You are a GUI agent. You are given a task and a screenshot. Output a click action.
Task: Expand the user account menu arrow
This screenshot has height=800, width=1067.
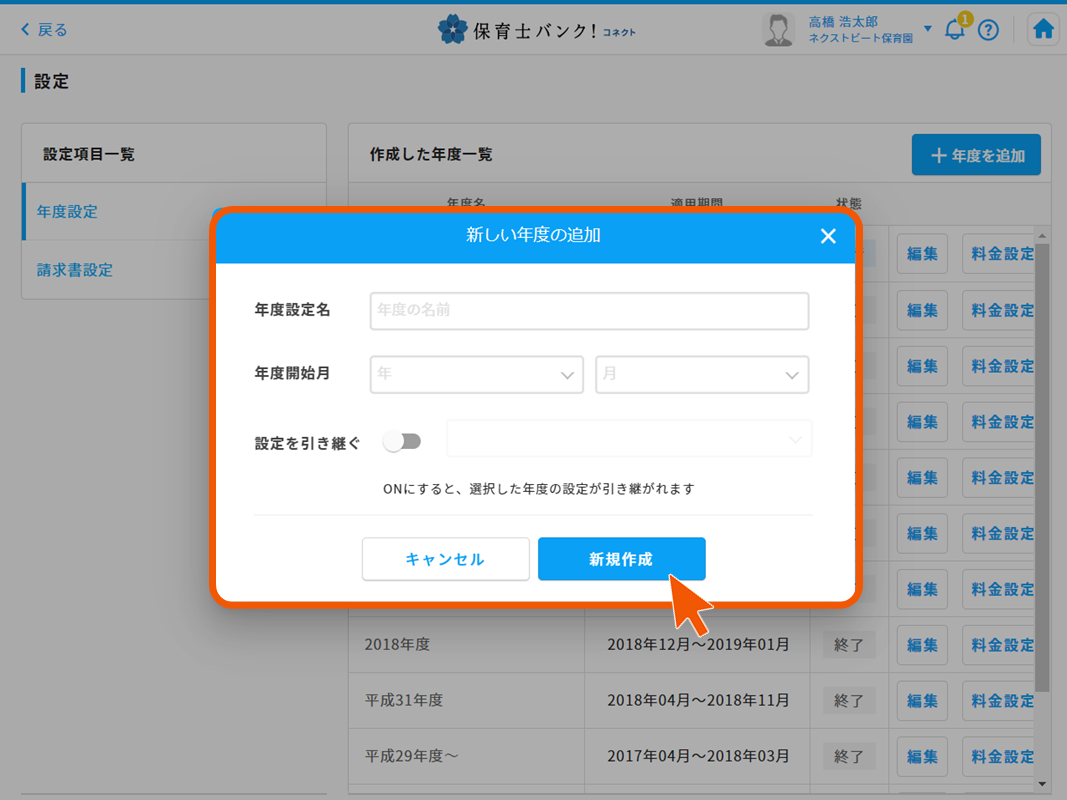pos(927,29)
